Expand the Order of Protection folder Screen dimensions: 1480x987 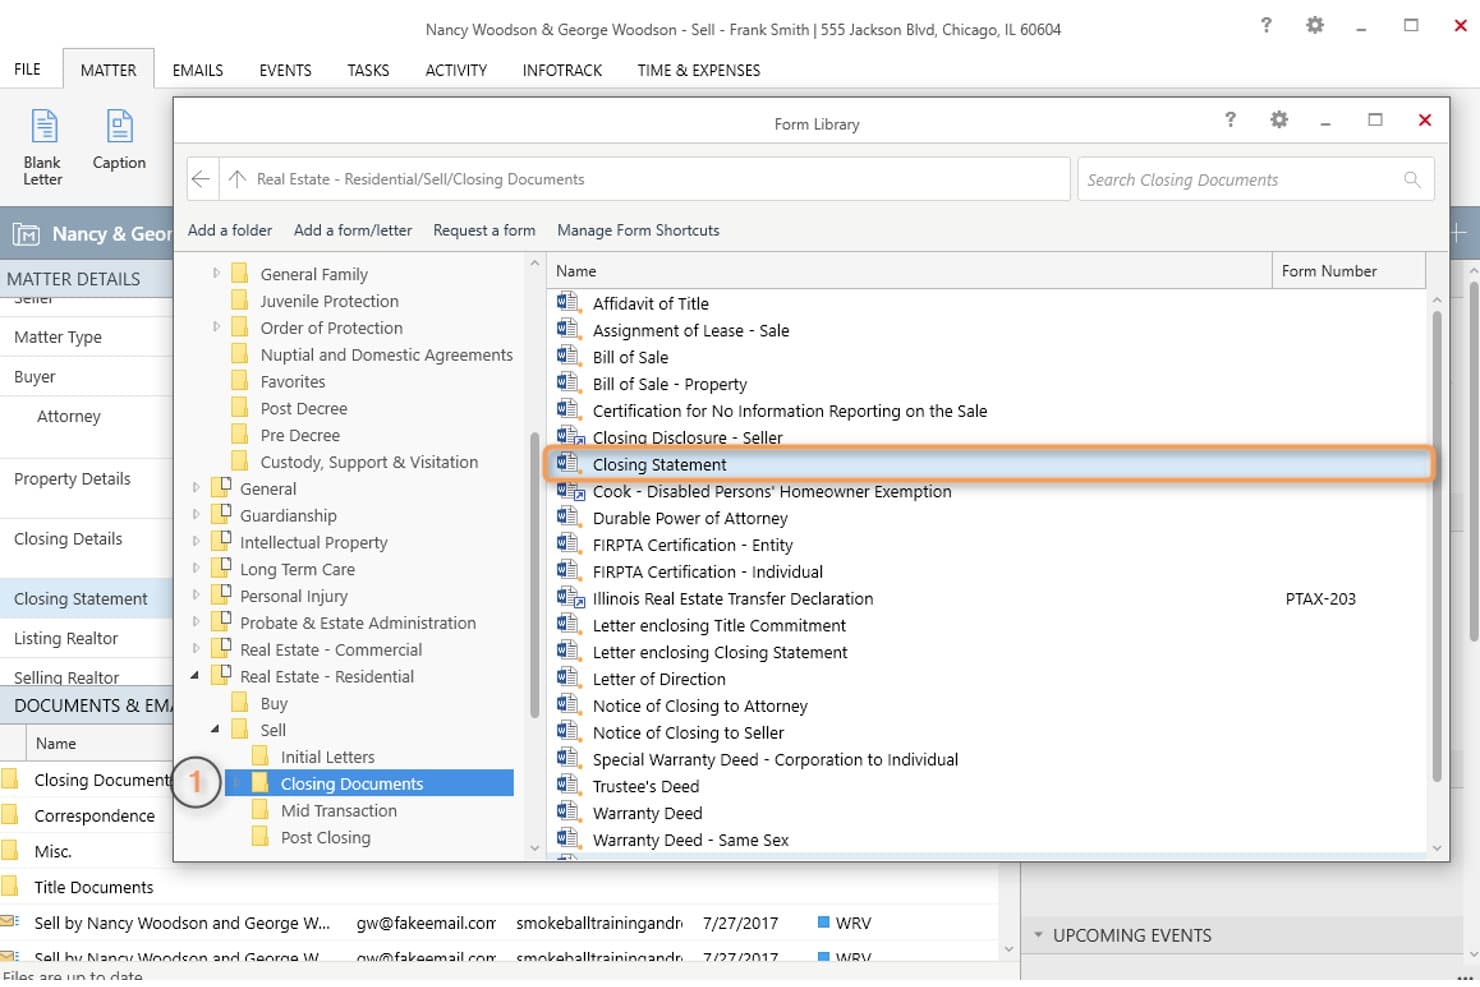(x=216, y=327)
